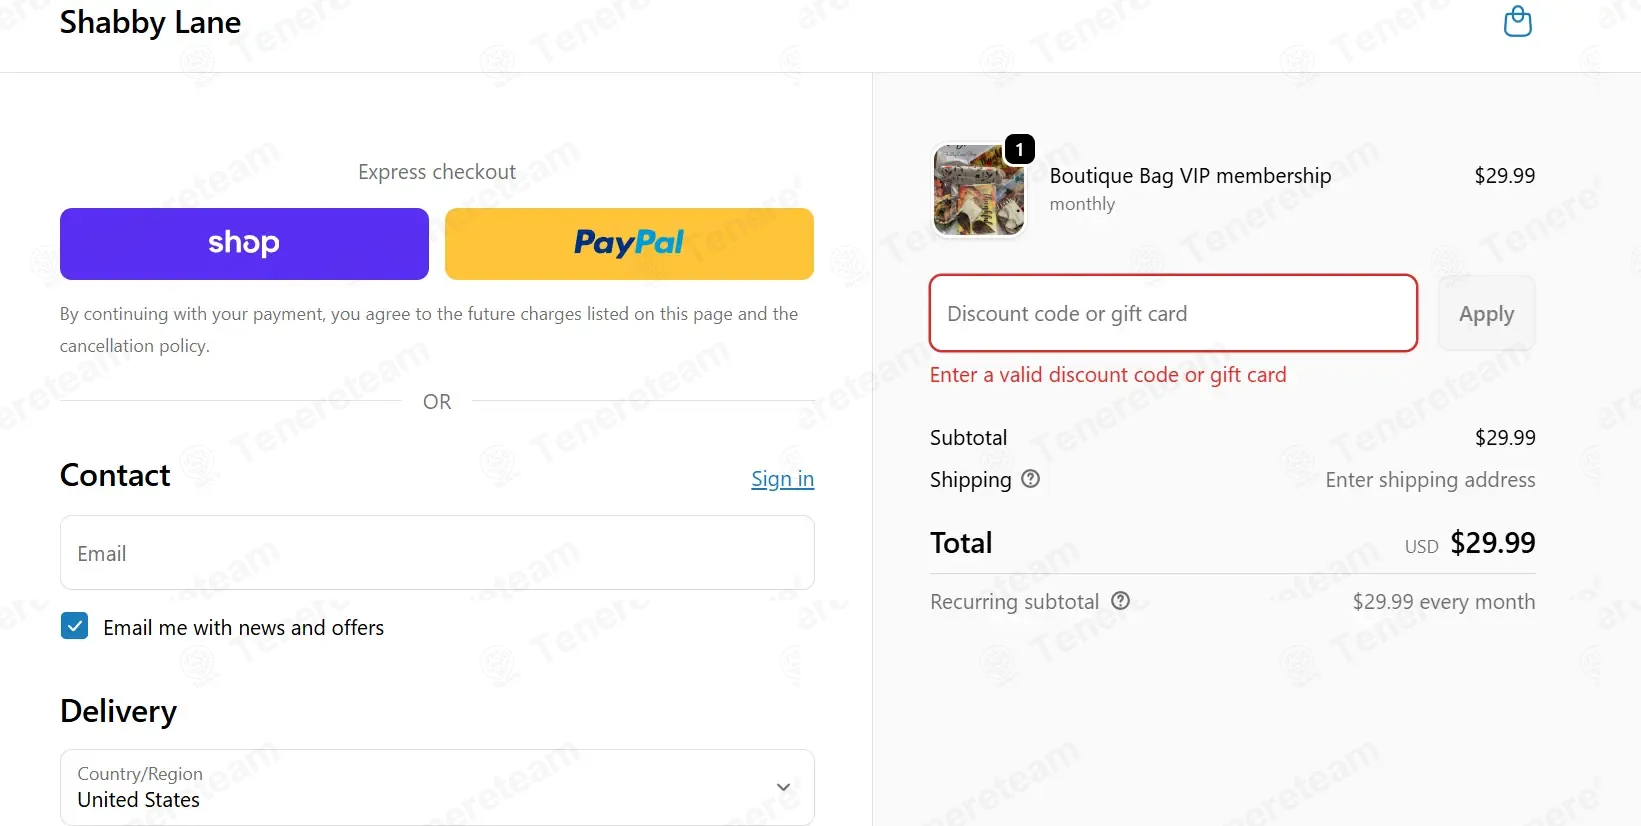Viewport: 1641px width, 826px height.
Task: Click the Boutique Bag VIP membership thumbnail
Action: point(978,190)
